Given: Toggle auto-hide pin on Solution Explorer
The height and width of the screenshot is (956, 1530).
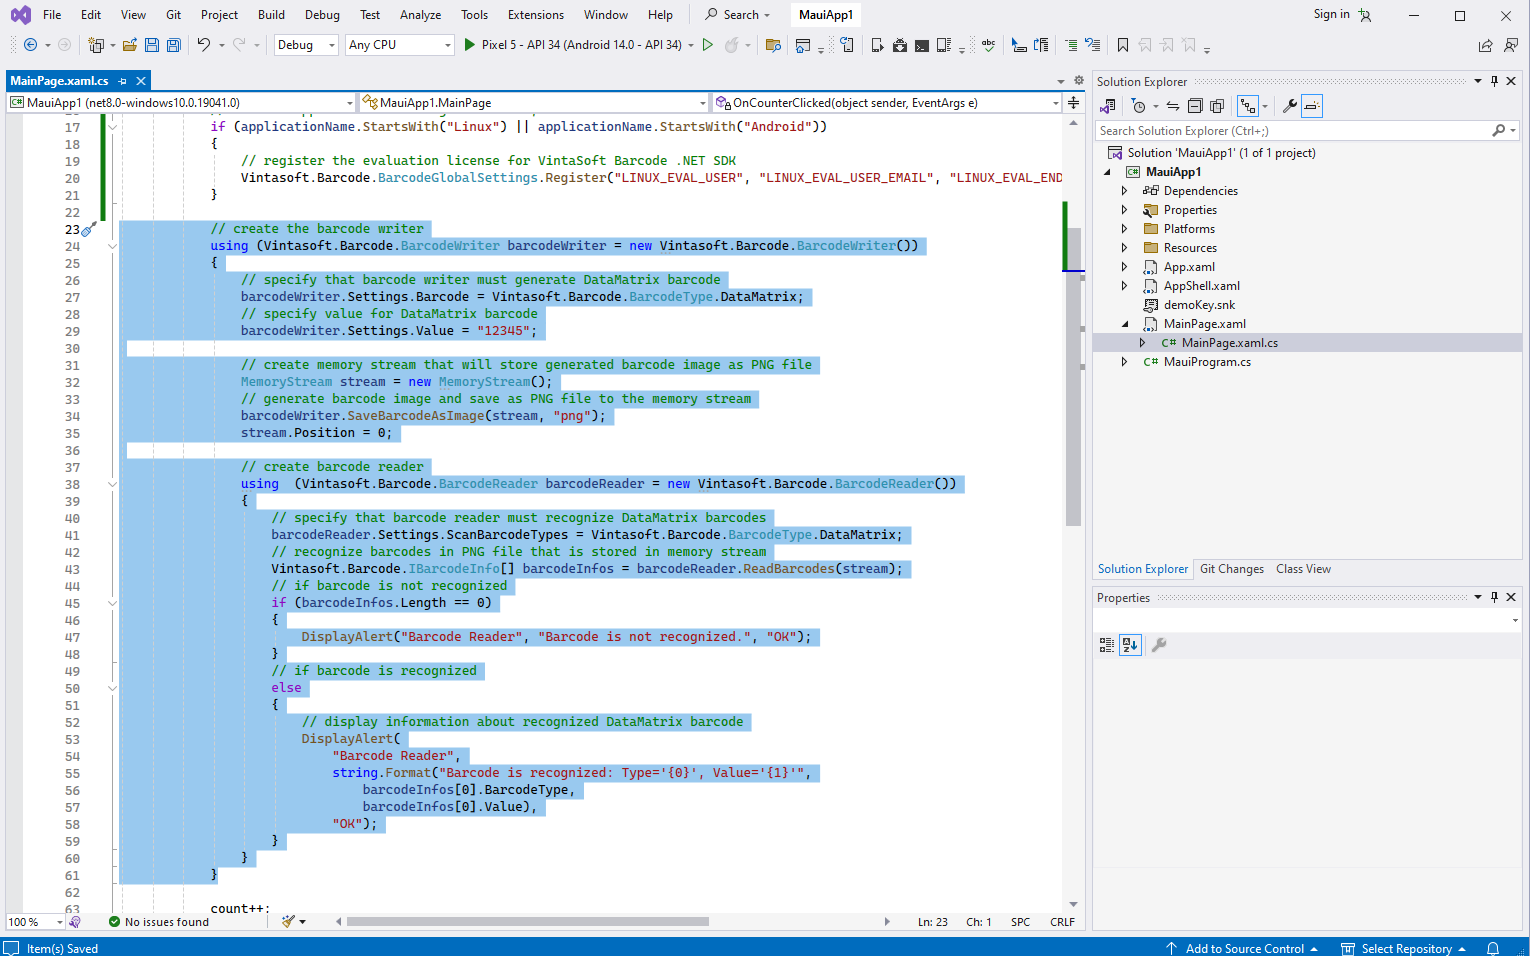Looking at the screenshot, I should coord(1495,81).
